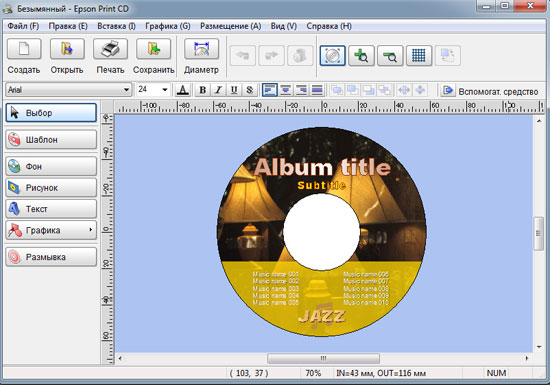
Task: Click the NUM status bar indicator
Action: (496, 373)
